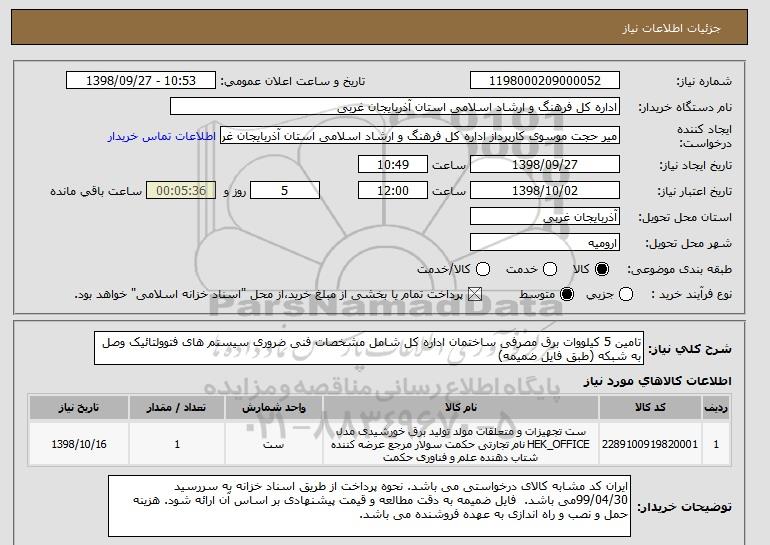Click the buyer notes text box
Image resolution: width=770 pixels, height=545 pixels.
[x=369, y=506]
